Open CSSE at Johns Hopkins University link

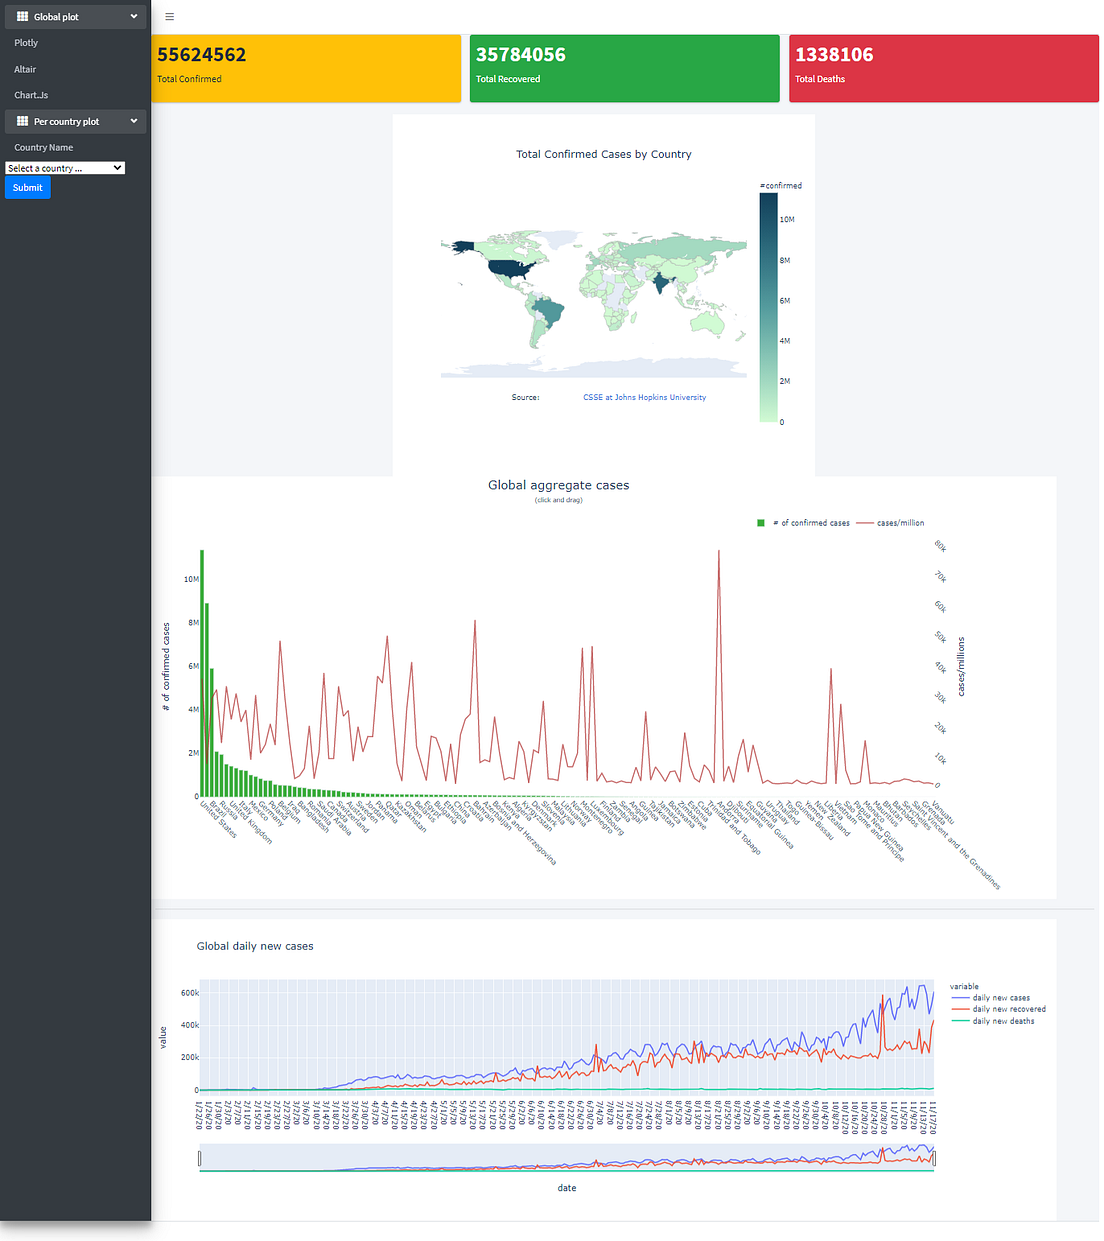pyautogui.click(x=645, y=397)
